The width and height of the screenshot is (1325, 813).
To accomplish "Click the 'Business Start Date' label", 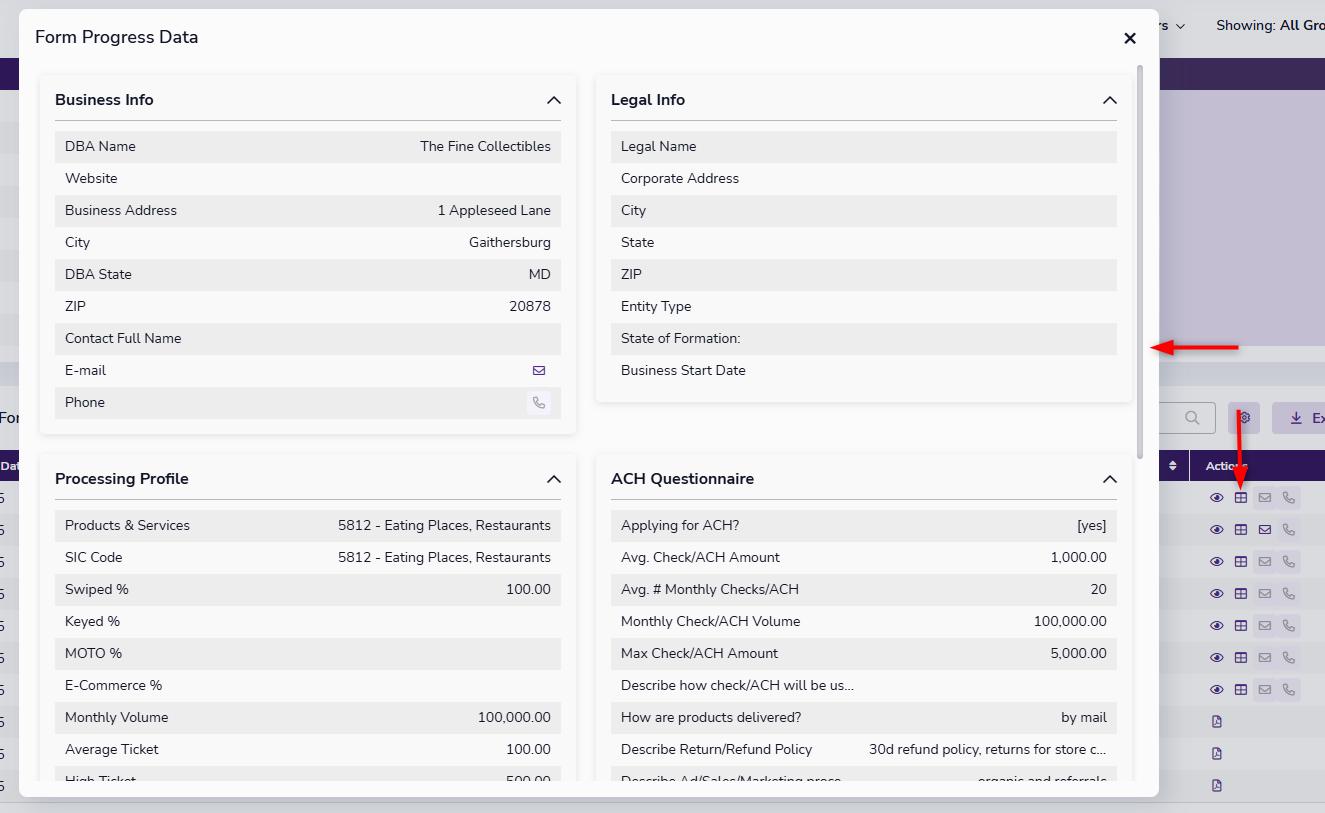I will point(683,370).
